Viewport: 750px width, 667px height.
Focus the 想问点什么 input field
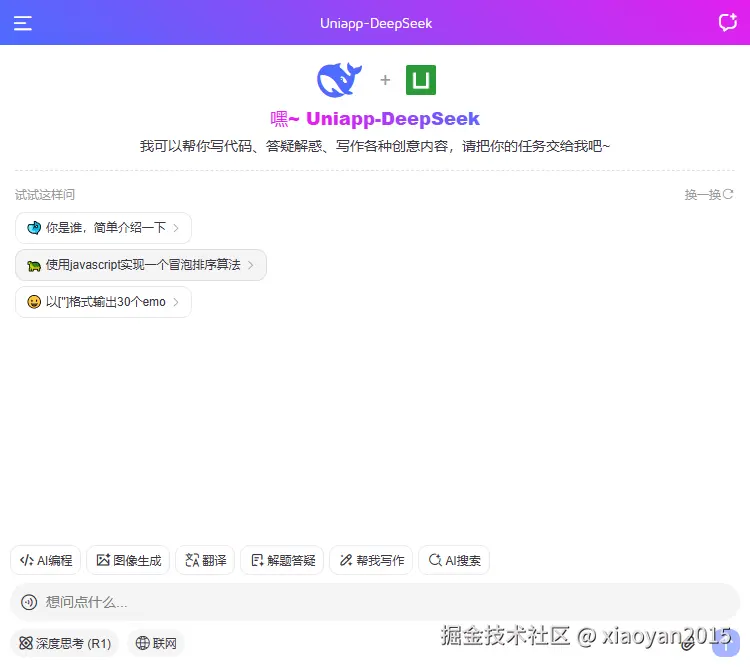(x=375, y=602)
